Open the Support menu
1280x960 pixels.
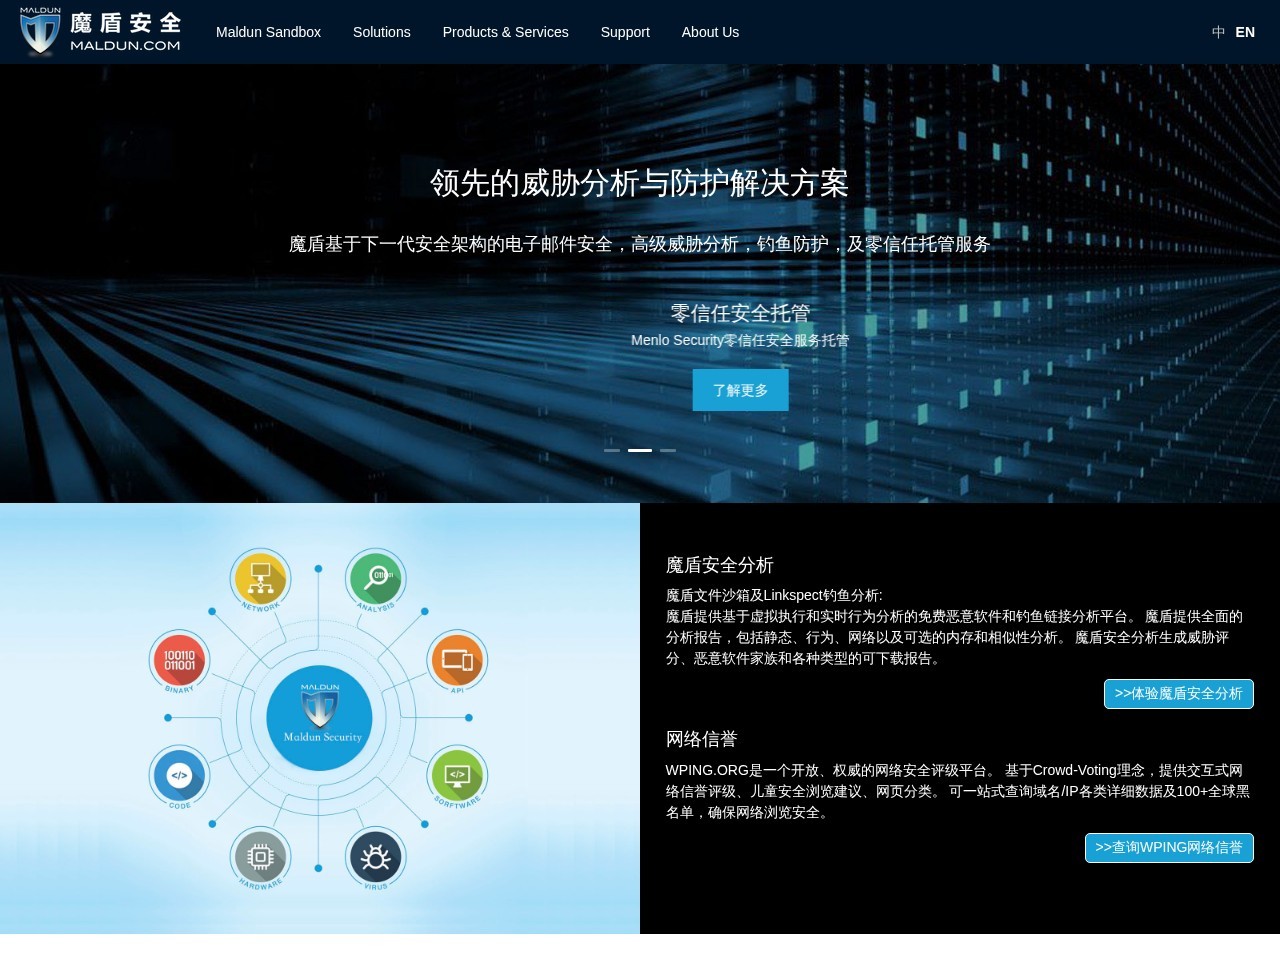click(x=625, y=32)
